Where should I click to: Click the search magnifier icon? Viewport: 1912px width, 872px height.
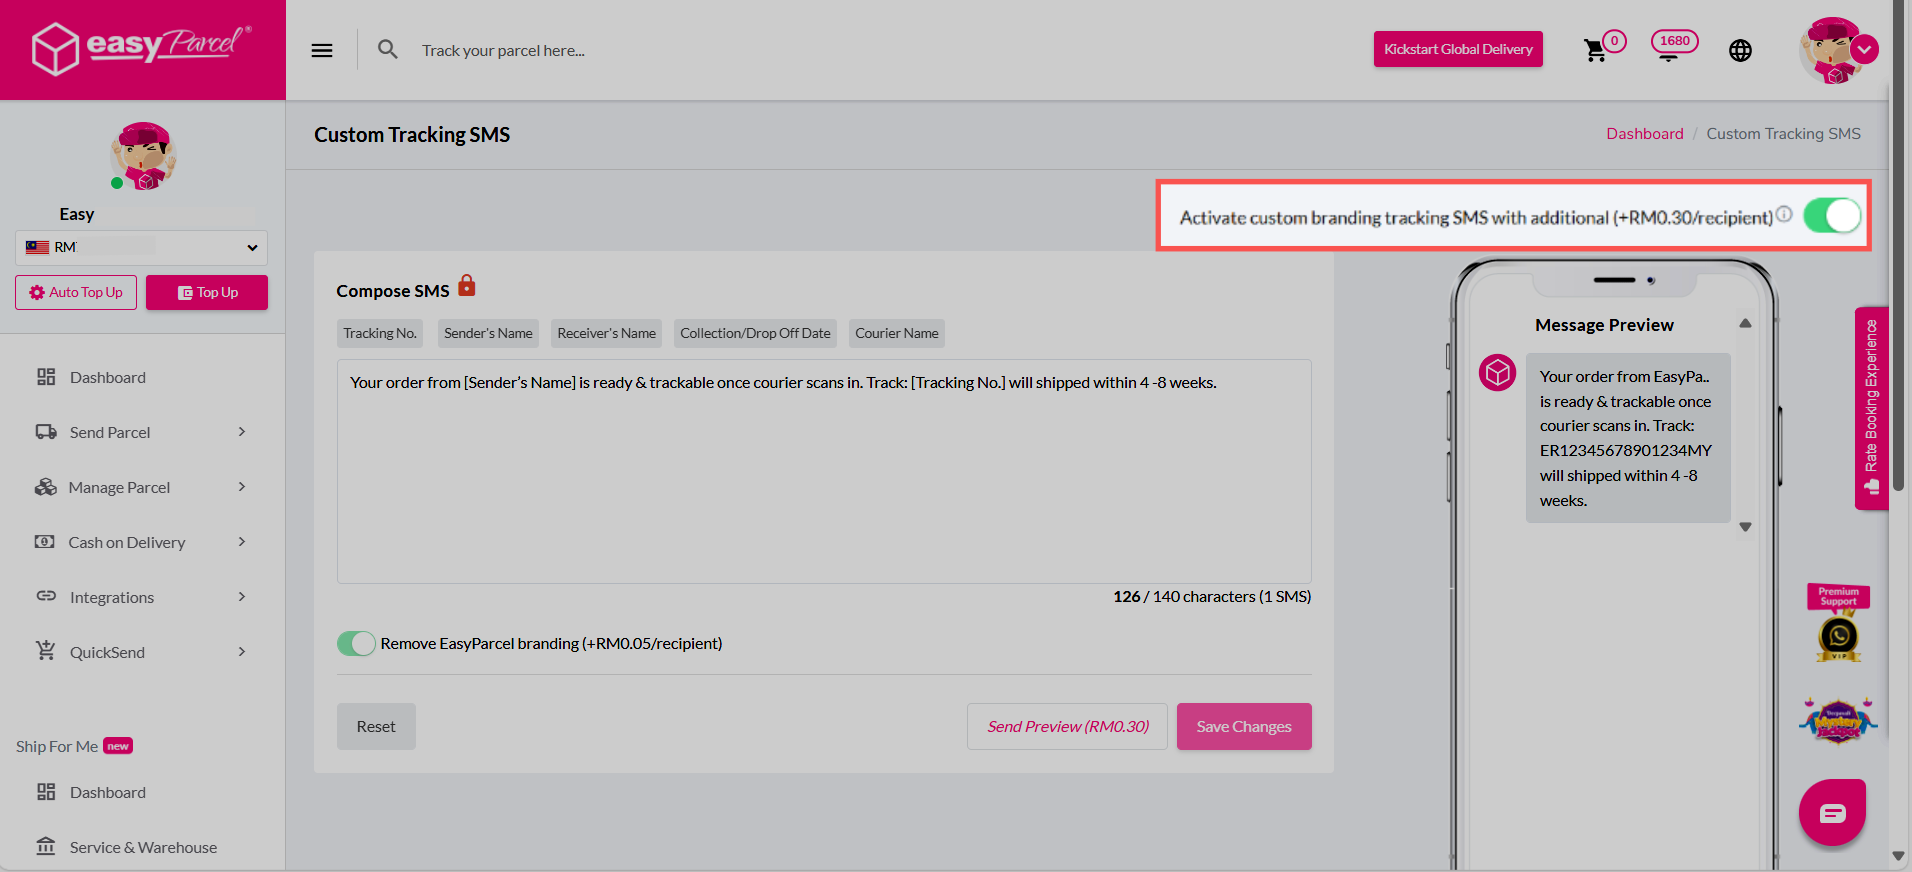(388, 49)
